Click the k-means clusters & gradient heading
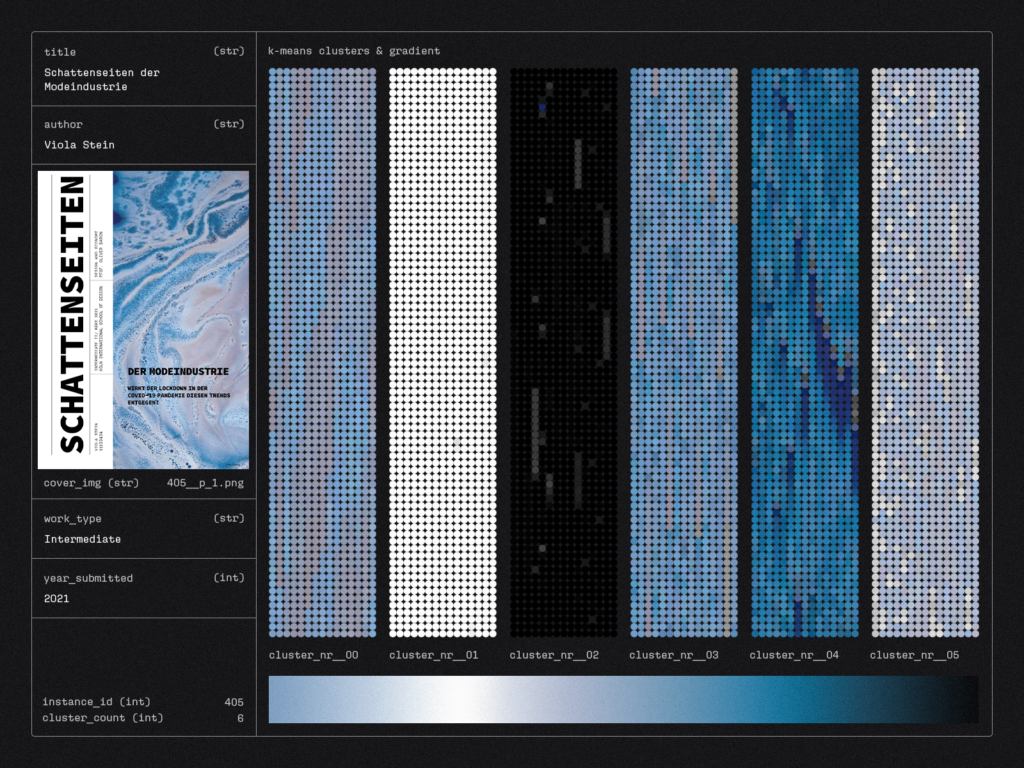The width and height of the screenshot is (1024, 768). 354,51
